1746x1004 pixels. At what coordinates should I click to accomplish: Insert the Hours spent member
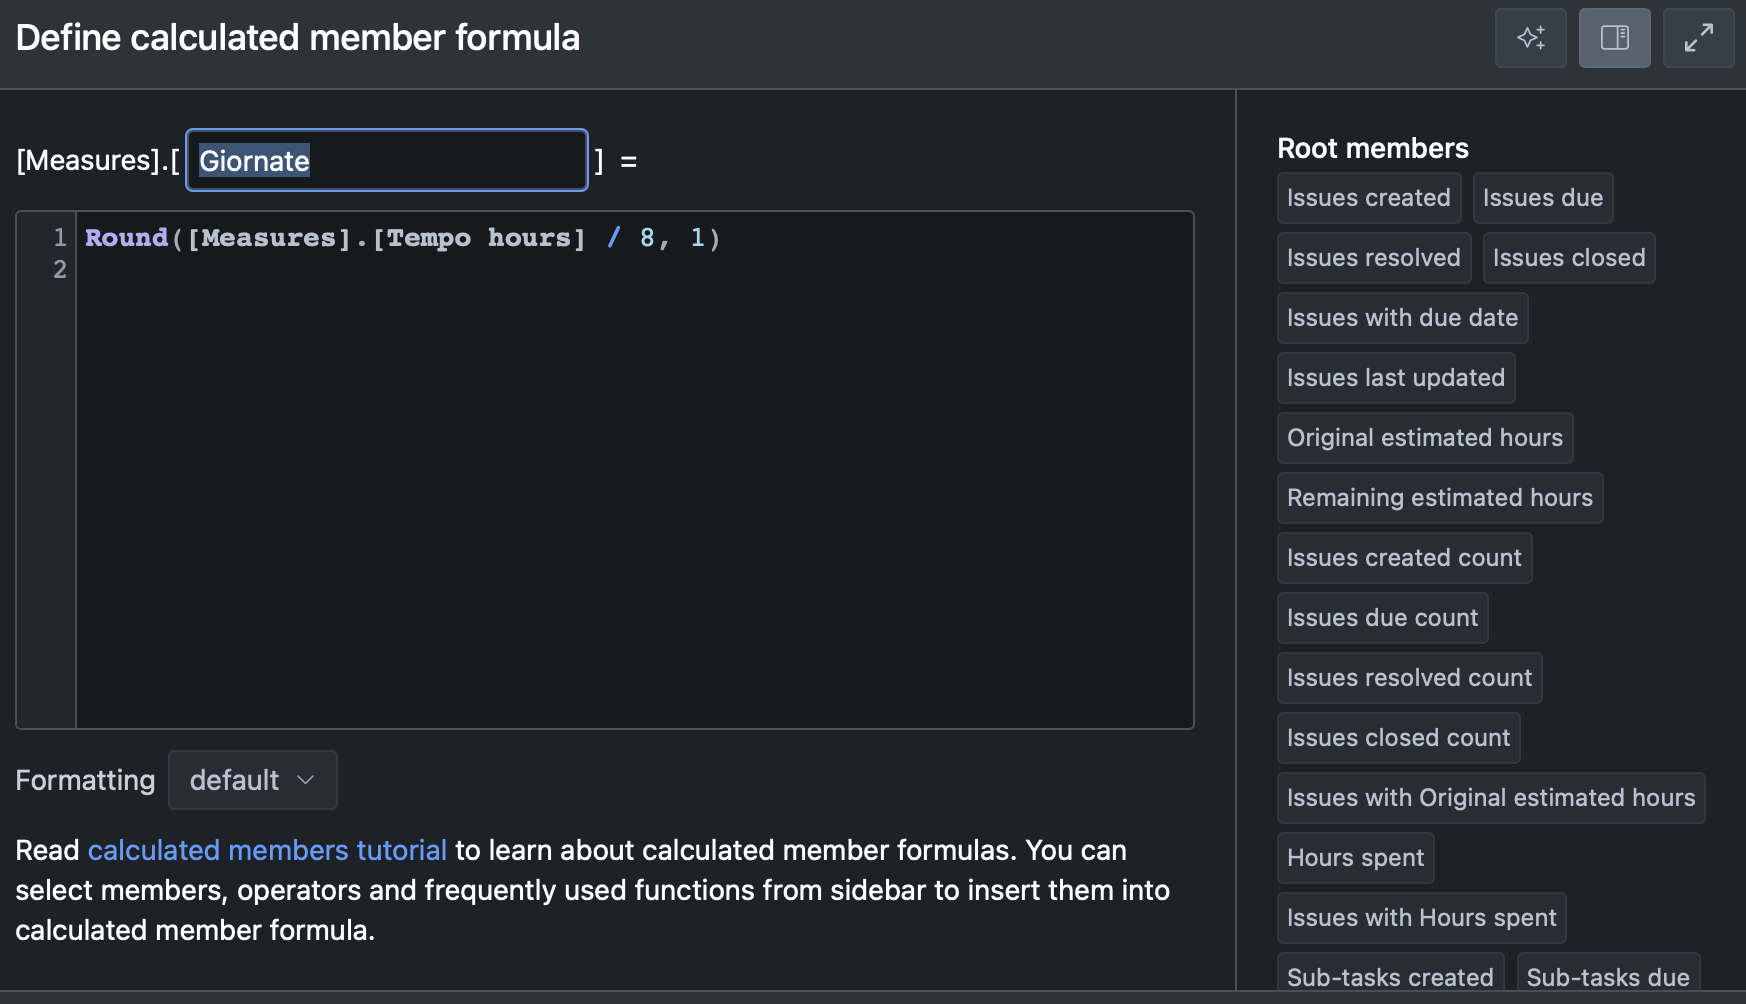(1355, 858)
